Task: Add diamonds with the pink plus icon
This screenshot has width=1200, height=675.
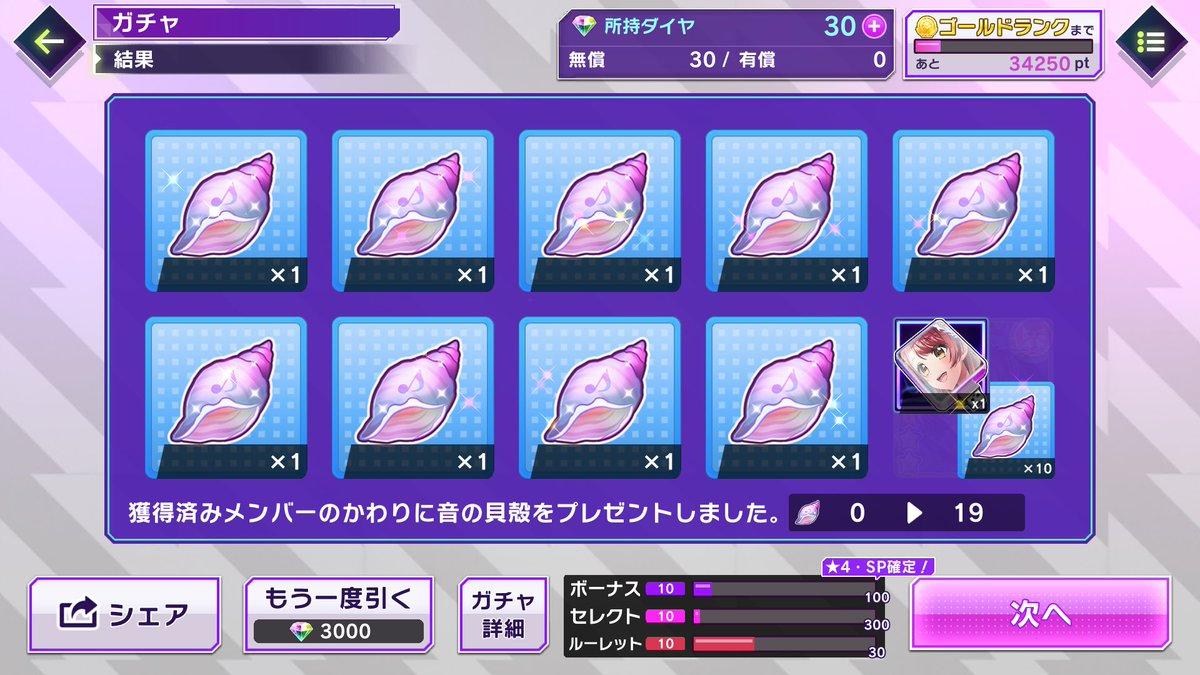Action: click(873, 26)
